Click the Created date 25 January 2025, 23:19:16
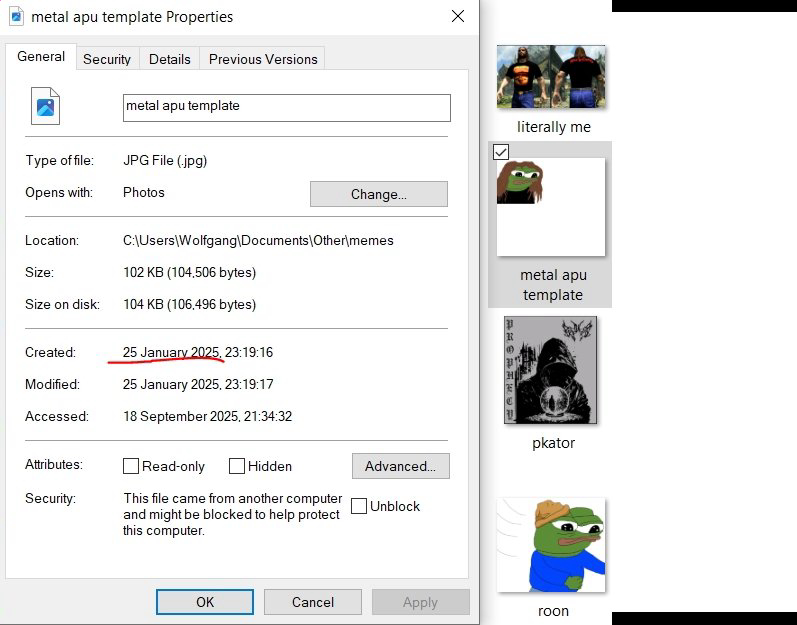797x625 pixels. 198,352
